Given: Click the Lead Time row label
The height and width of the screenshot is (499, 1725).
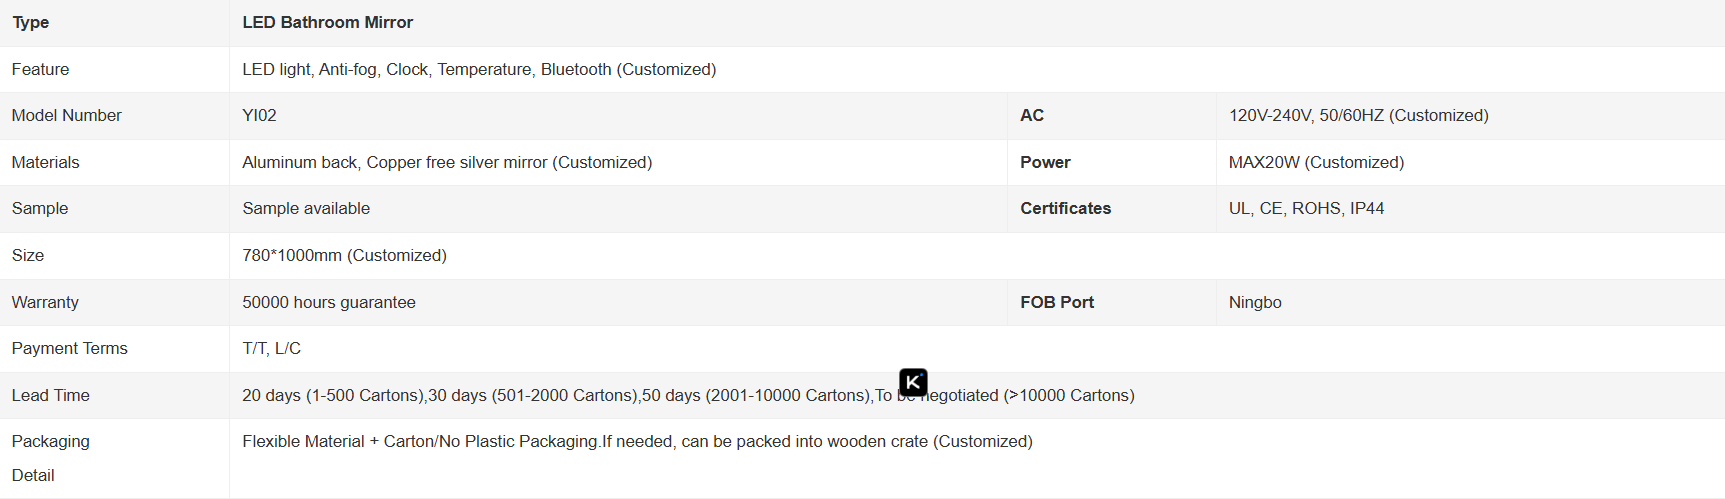Looking at the screenshot, I should click(x=51, y=395).
